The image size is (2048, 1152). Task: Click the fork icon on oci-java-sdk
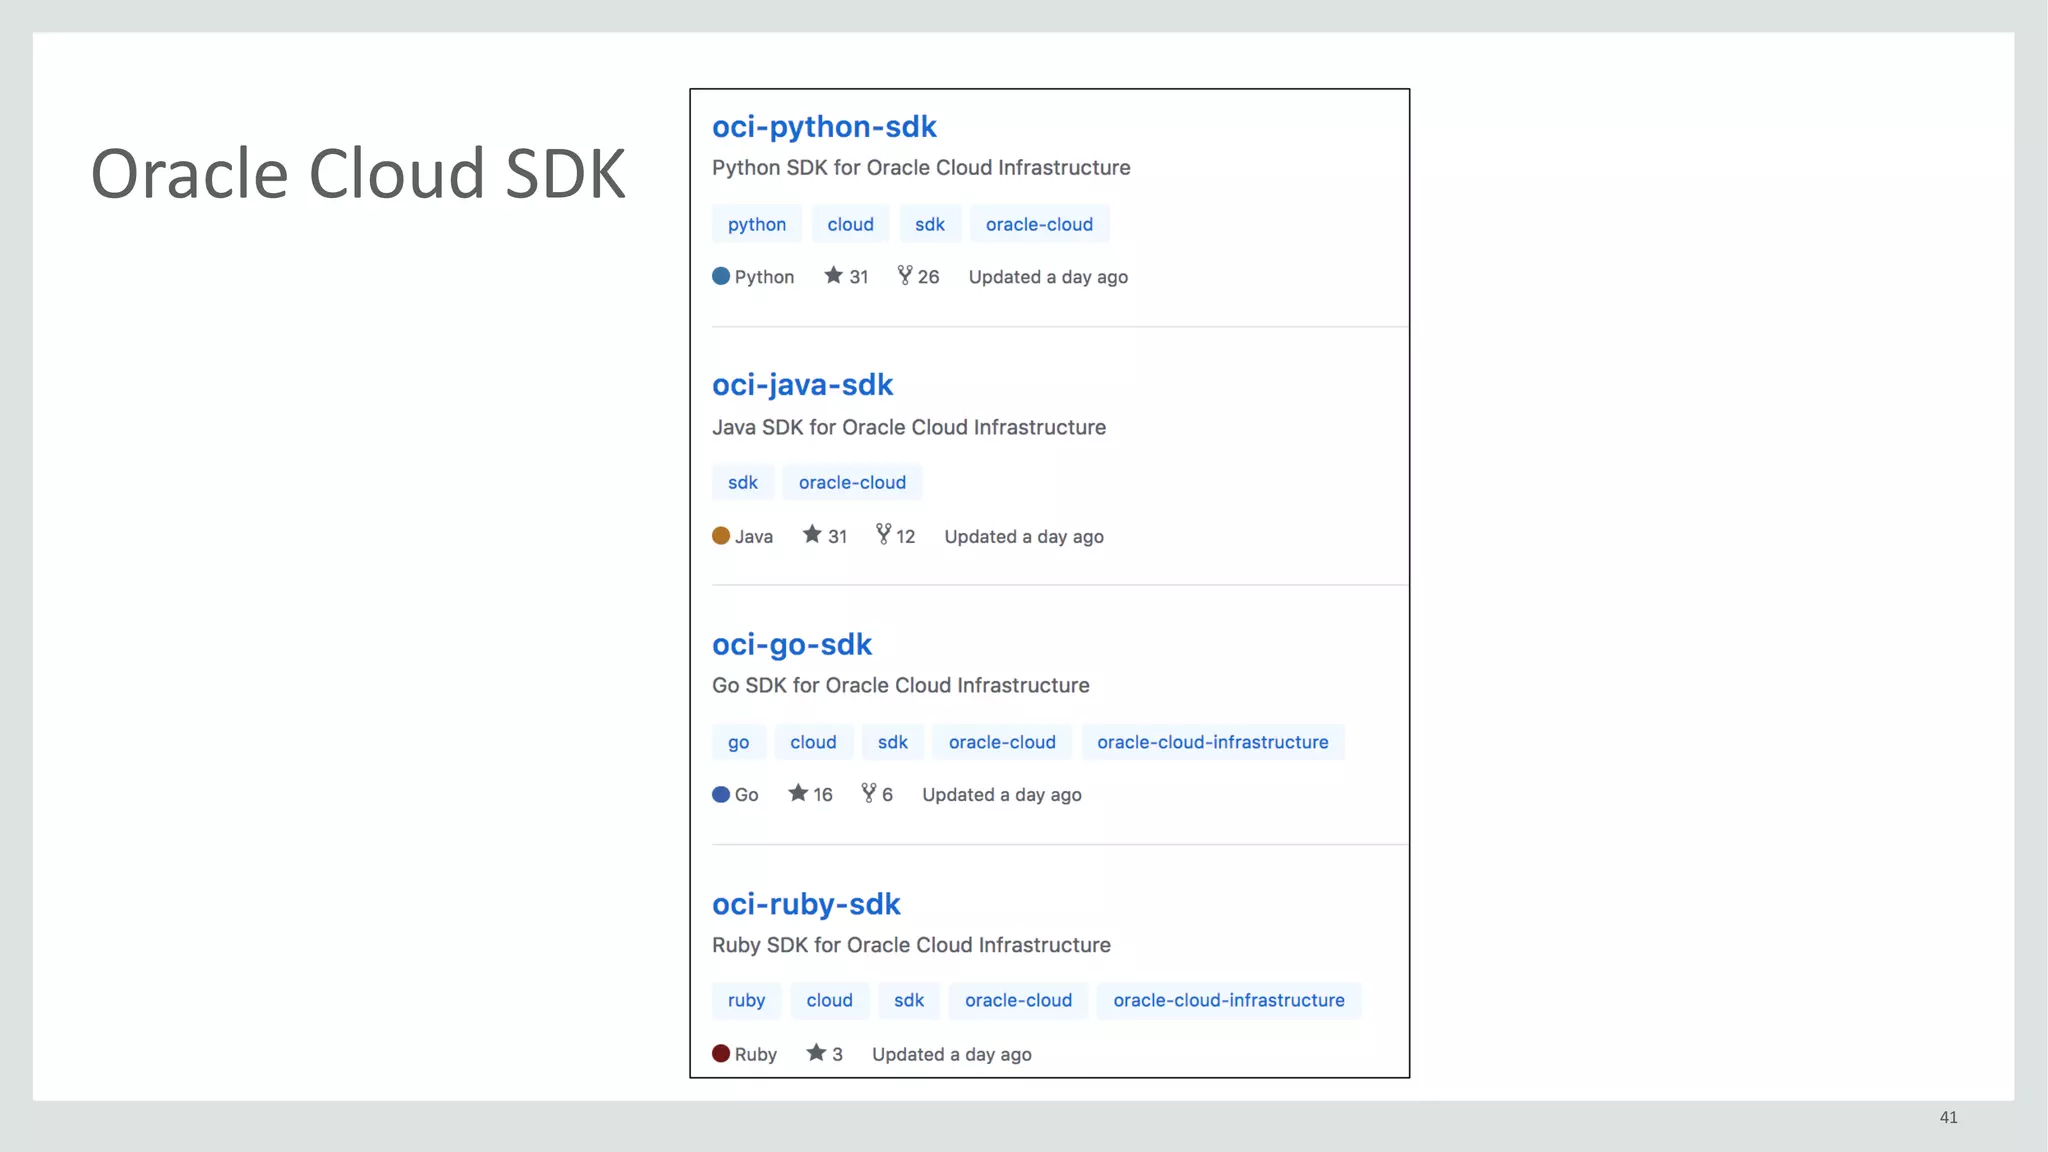point(883,534)
